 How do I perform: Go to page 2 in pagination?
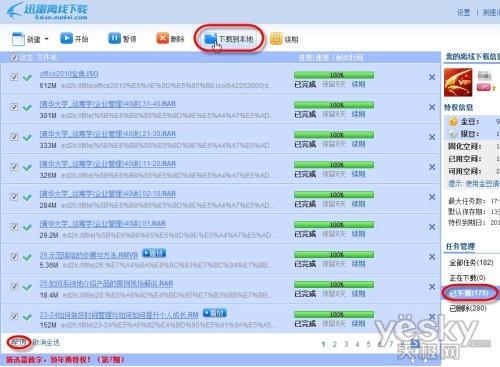335,344
